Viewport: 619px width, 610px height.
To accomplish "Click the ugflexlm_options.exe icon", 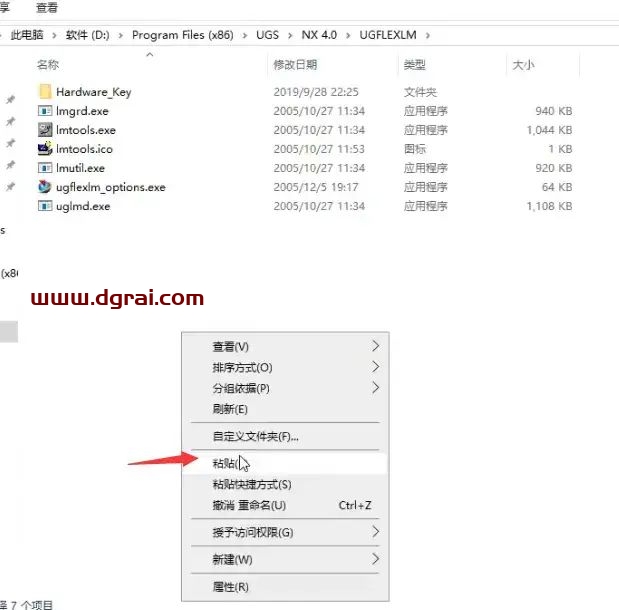I will [45, 187].
